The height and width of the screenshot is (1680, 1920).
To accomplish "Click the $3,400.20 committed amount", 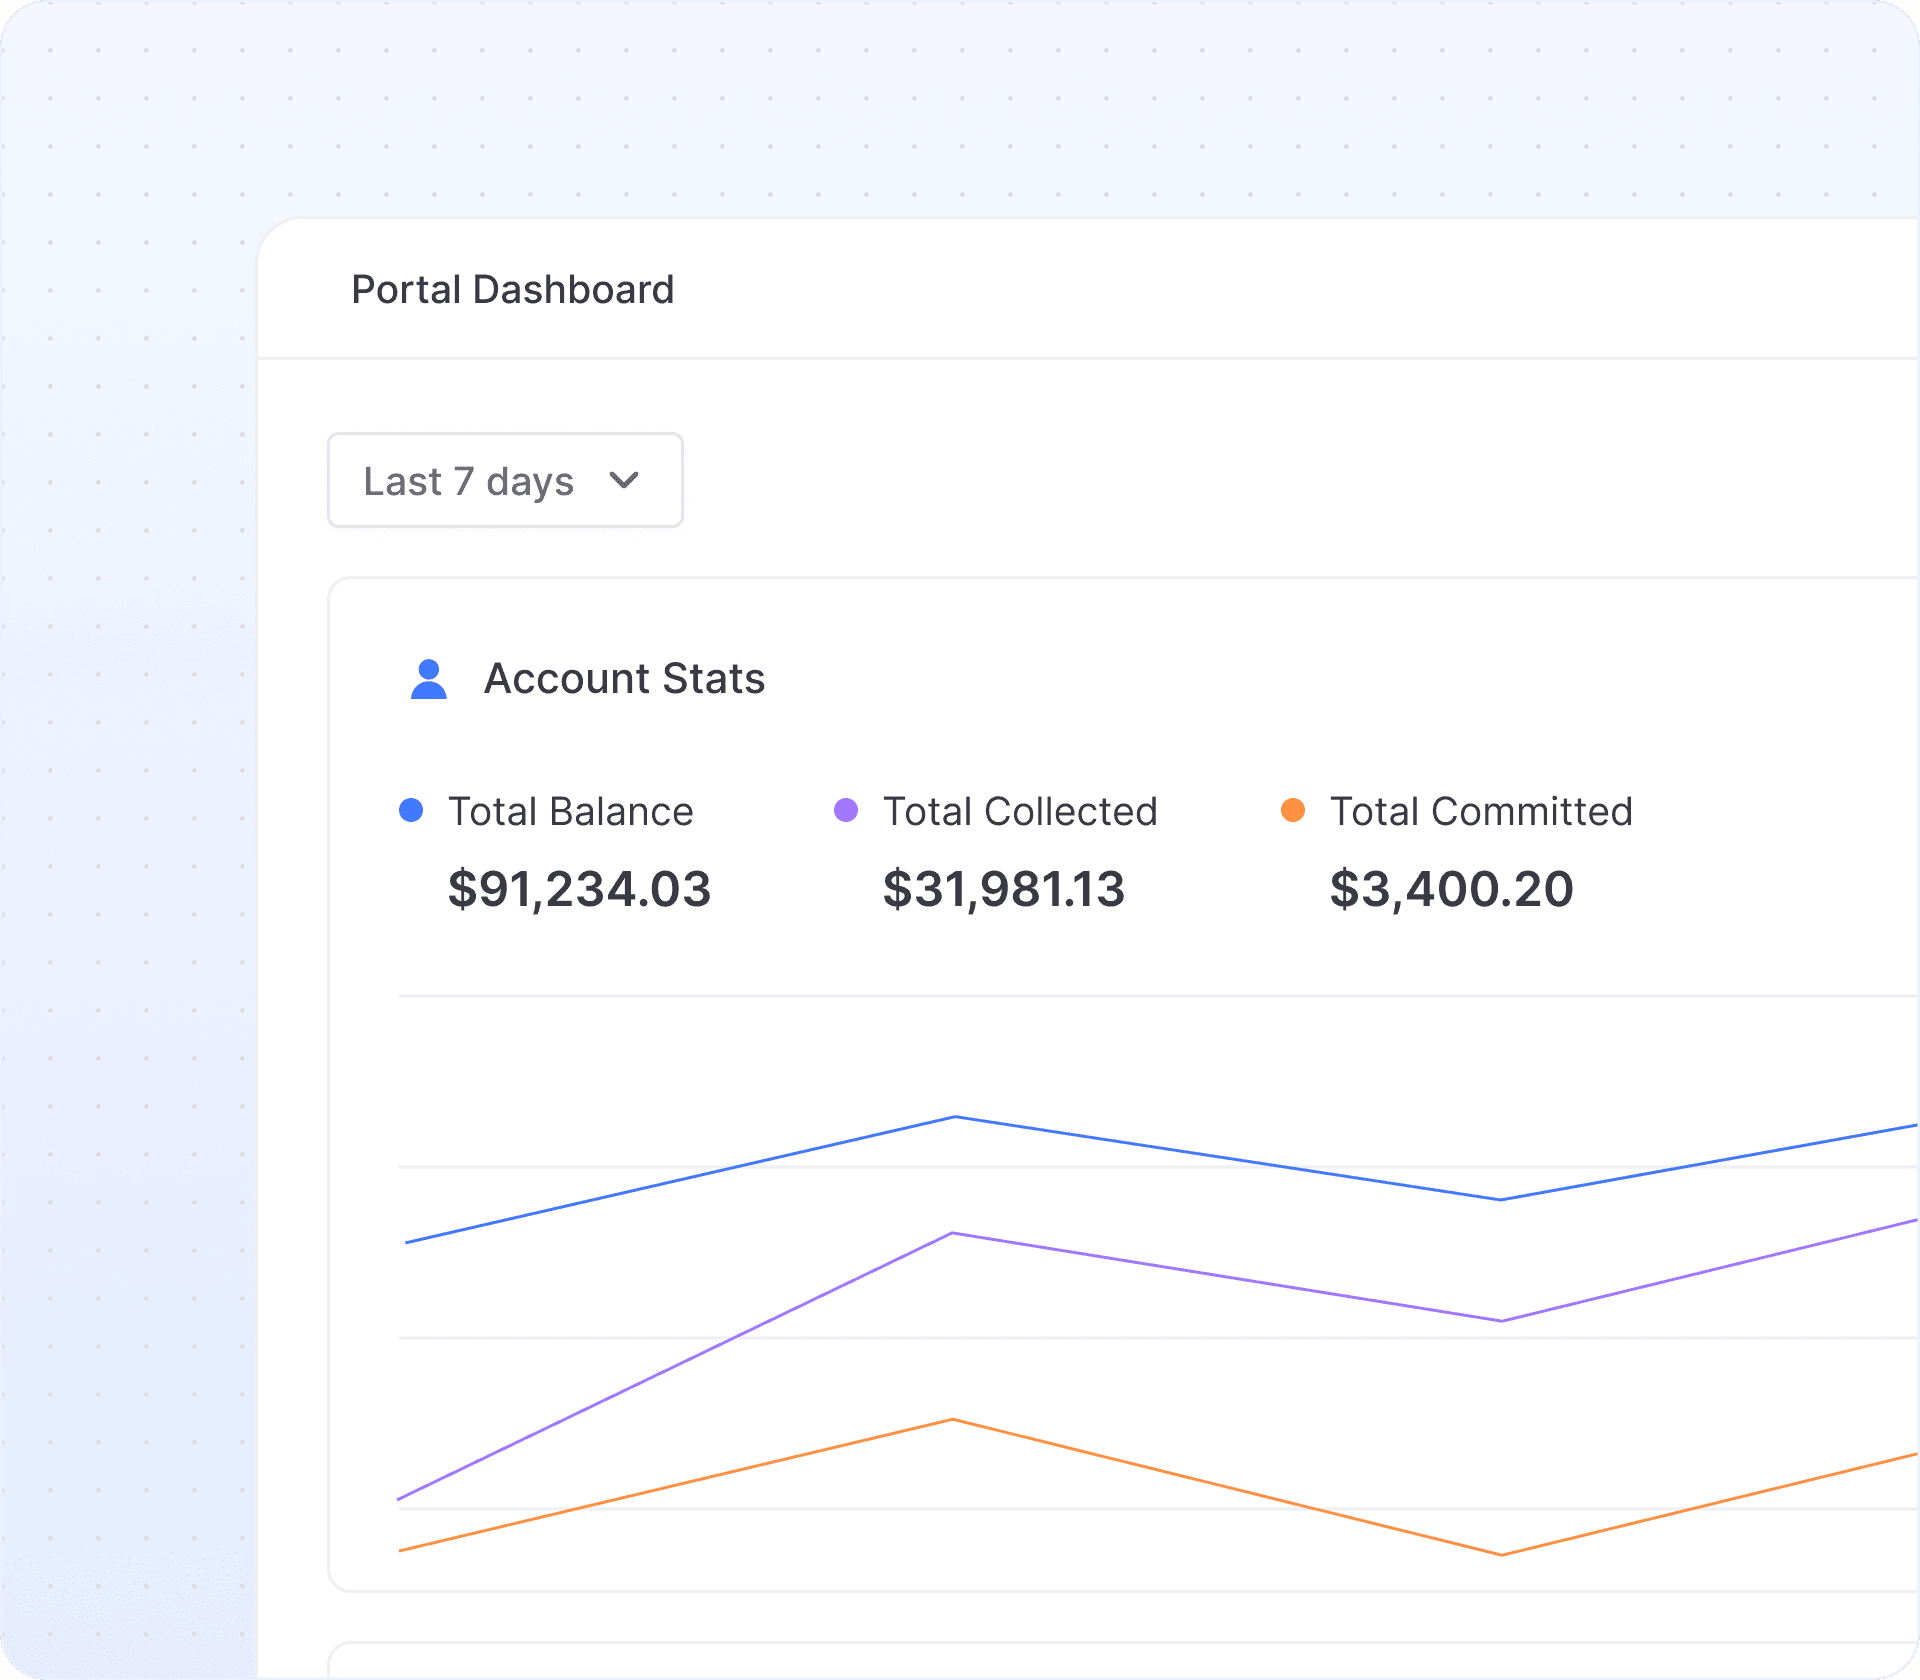I will 1451,889.
